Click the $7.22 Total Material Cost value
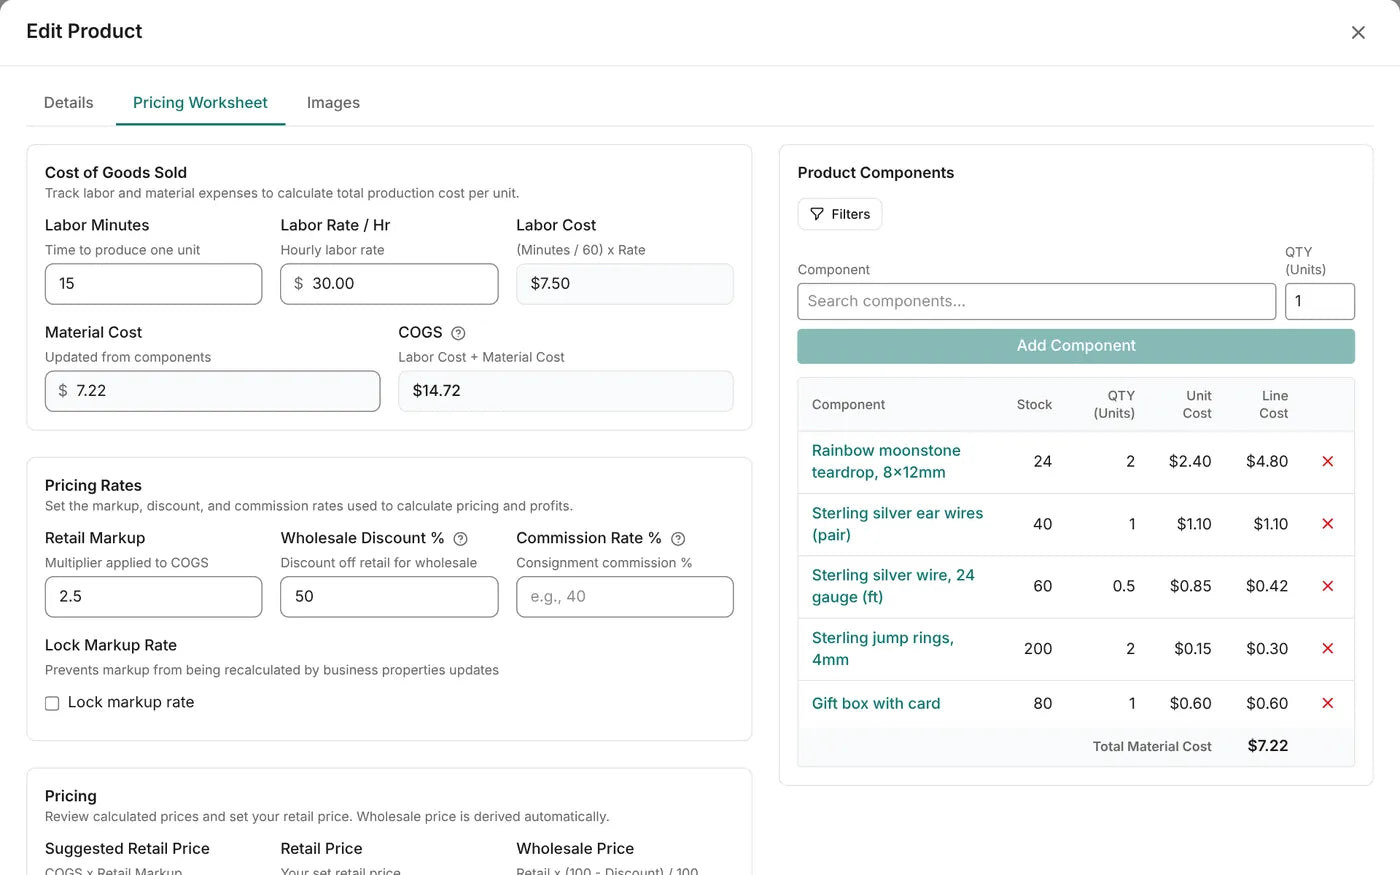1400x875 pixels. point(1268,746)
